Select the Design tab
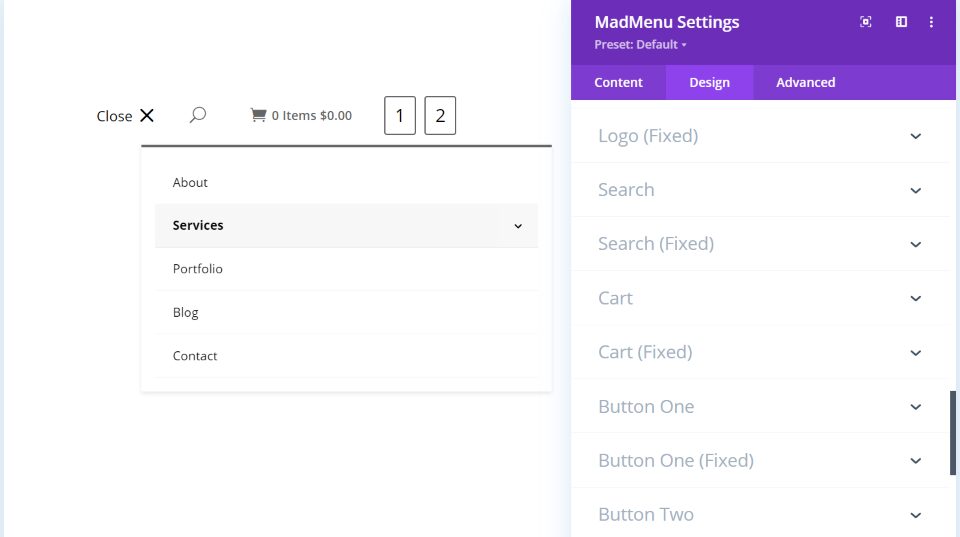 [710, 83]
